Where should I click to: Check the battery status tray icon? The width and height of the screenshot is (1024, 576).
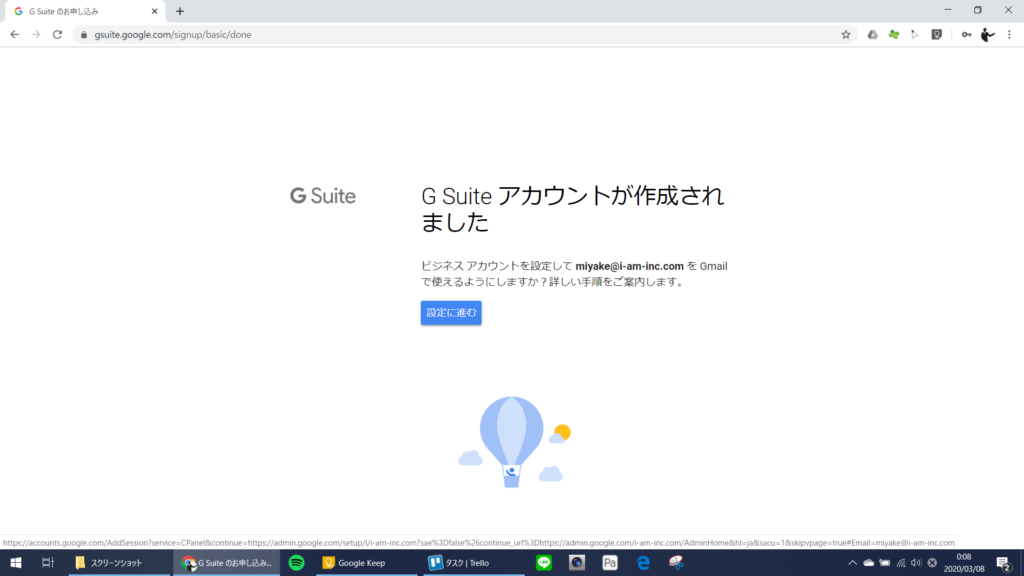click(884, 563)
